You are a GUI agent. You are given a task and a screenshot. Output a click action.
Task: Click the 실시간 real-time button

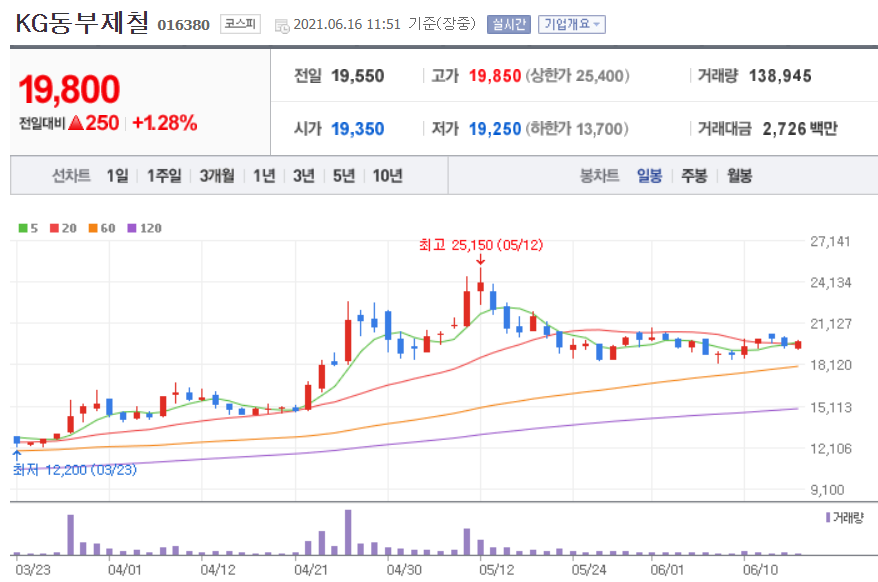point(508,24)
